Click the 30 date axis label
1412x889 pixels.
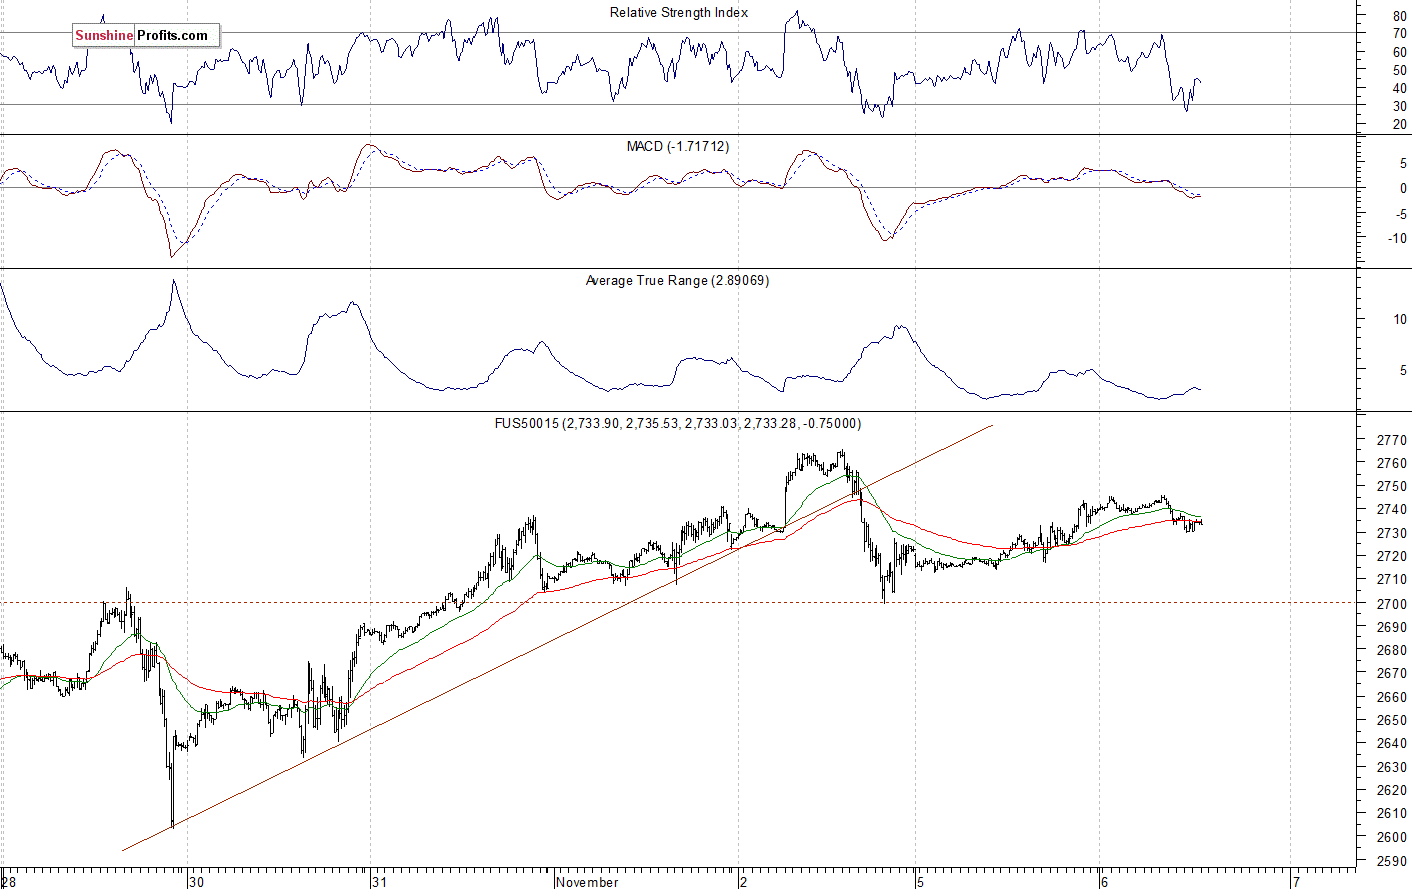point(197,882)
